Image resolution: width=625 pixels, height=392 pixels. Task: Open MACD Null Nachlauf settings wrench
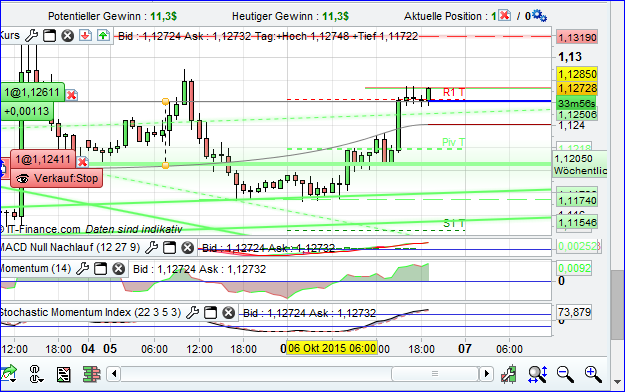tap(151, 248)
